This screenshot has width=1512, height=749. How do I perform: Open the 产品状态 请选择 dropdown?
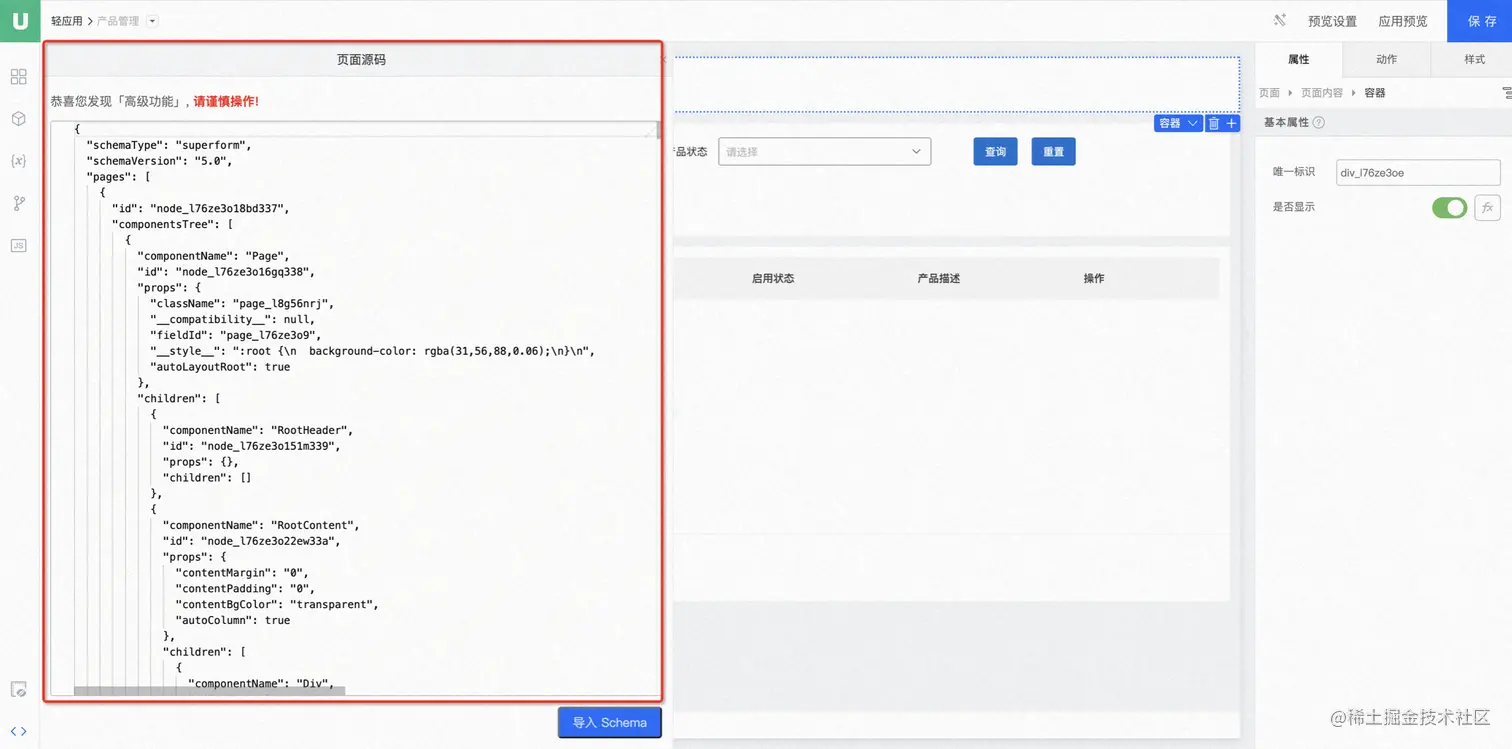coord(824,152)
